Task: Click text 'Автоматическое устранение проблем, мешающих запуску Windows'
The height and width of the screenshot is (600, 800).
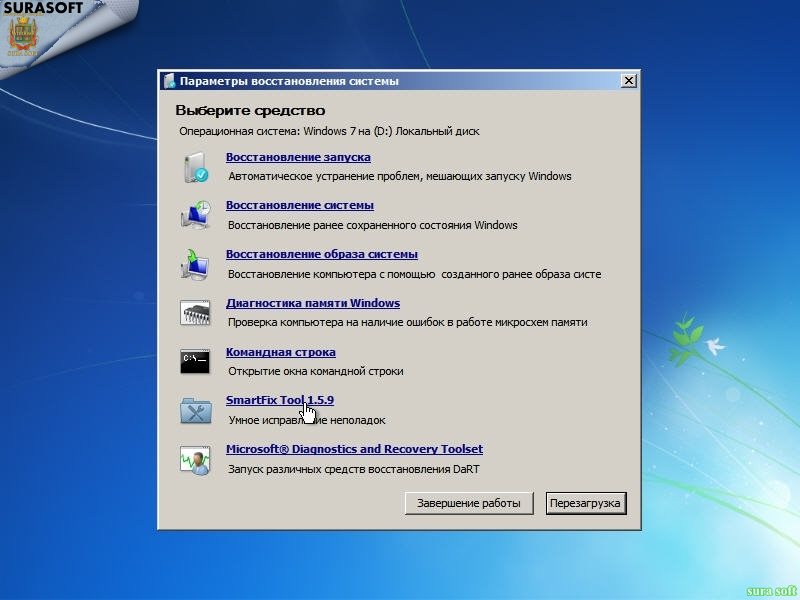Action: [400, 177]
